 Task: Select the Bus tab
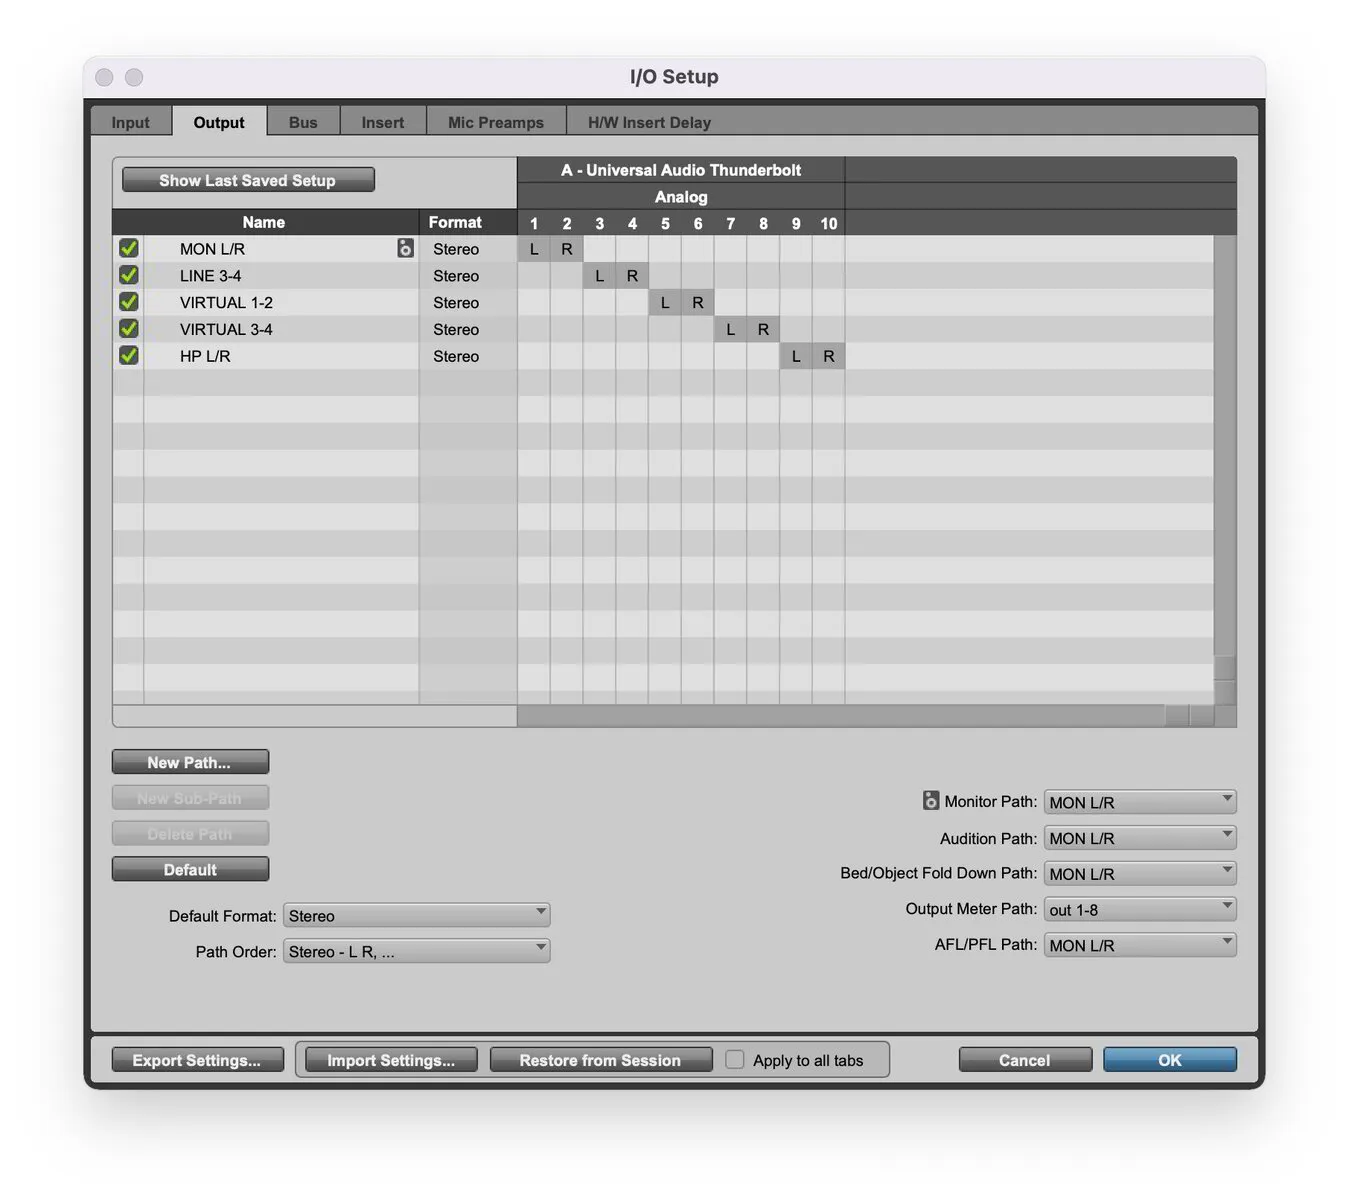(303, 121)
